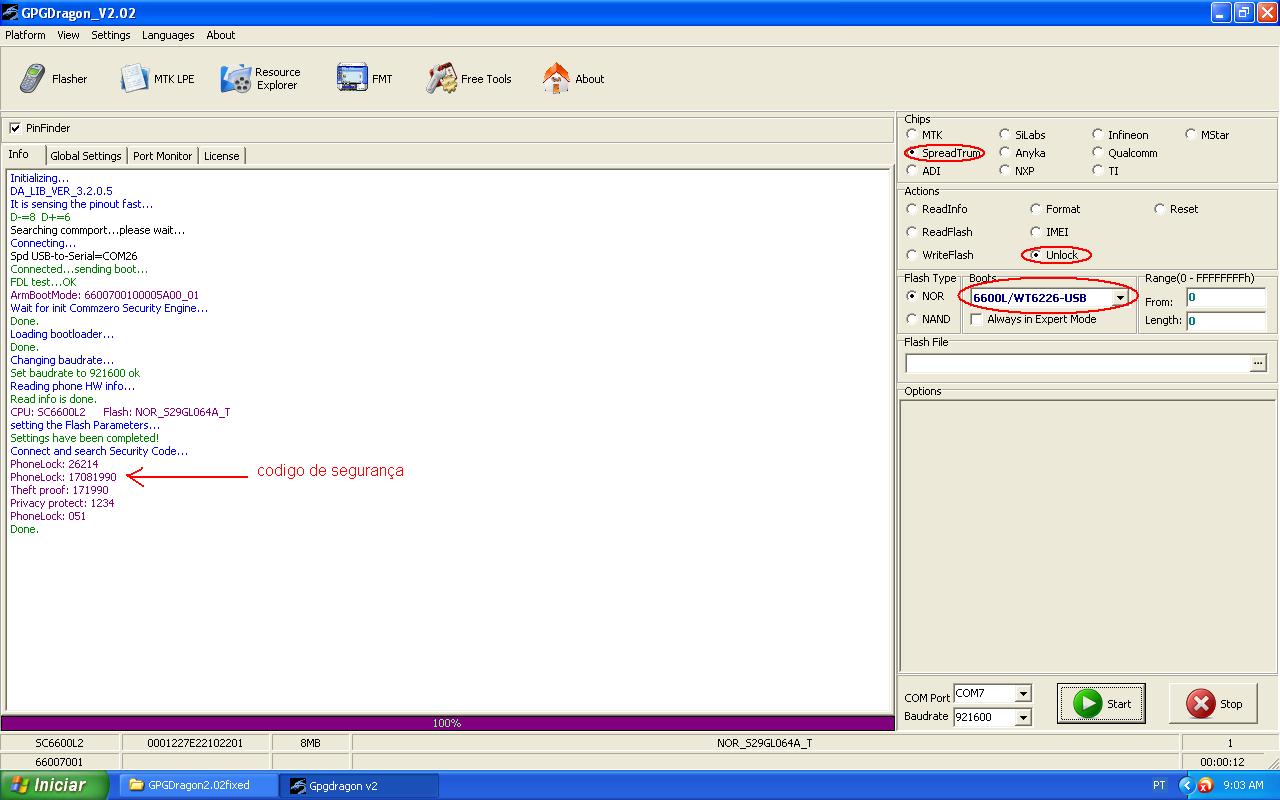This screenshot has width=1280, height=800.
Task: Select the MStar chip option
Action: point(1191,135)
